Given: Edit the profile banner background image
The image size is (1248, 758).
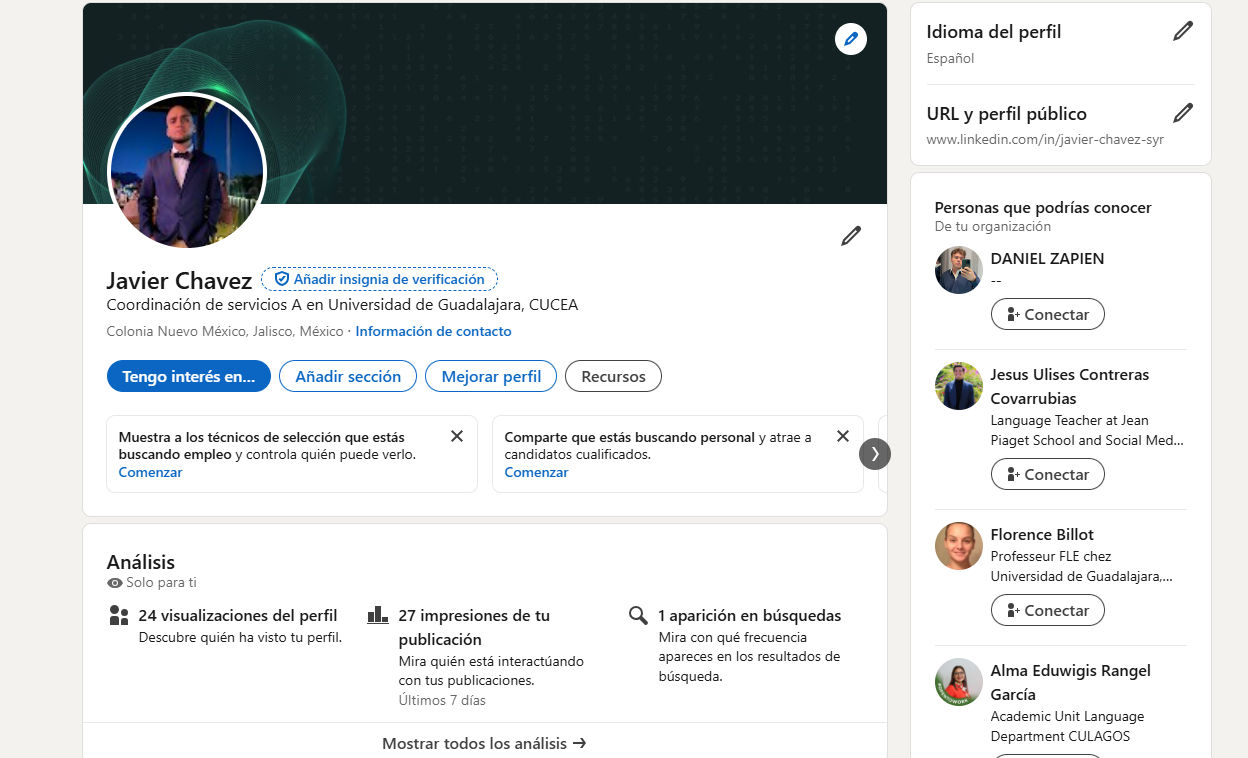Looking at the screenshot, I should 851,39.
